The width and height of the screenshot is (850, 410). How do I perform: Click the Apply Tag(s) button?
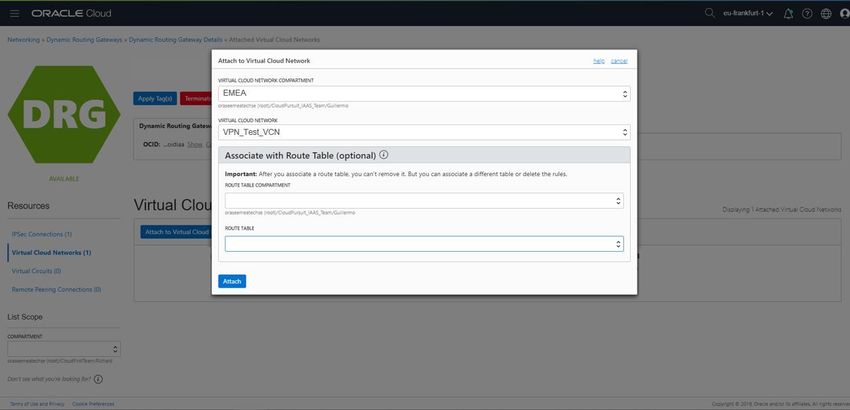click(x=155, y=99)
